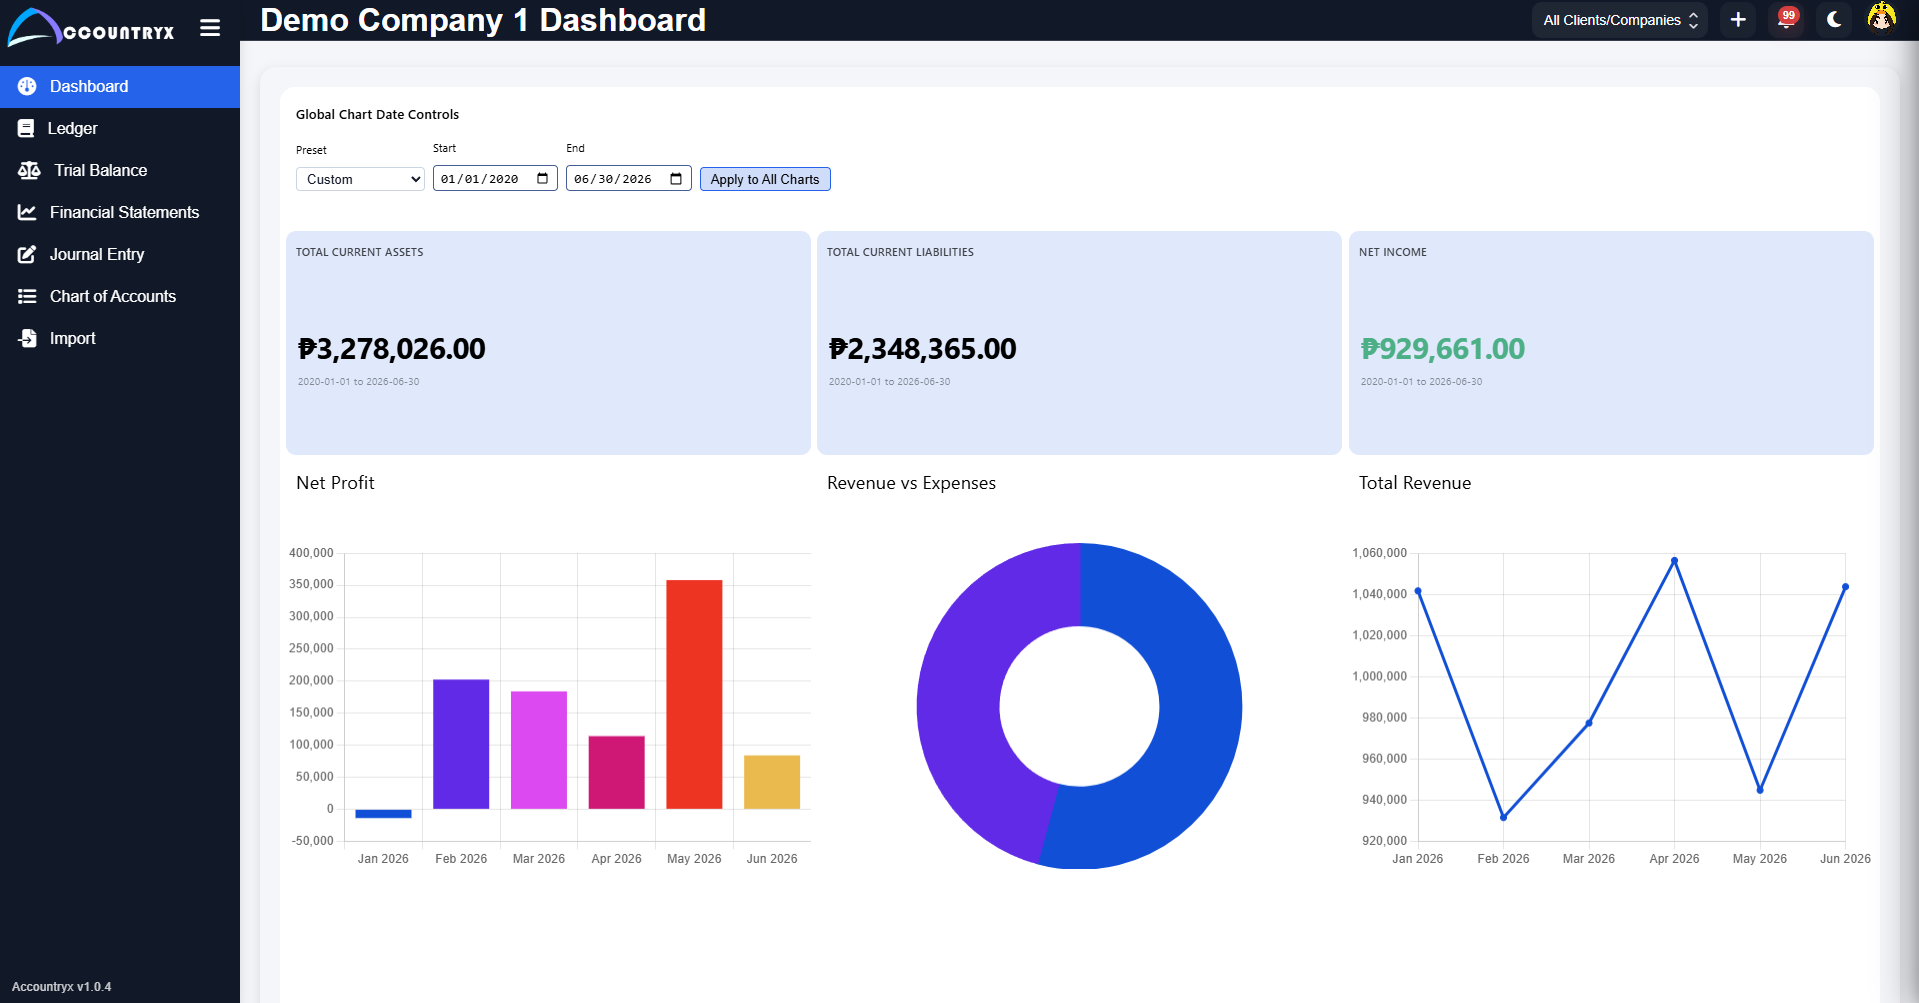The image size is (1919, 1003).
Task: Click the Feb 2026 revenue low point
Action: coord(1503,817)
